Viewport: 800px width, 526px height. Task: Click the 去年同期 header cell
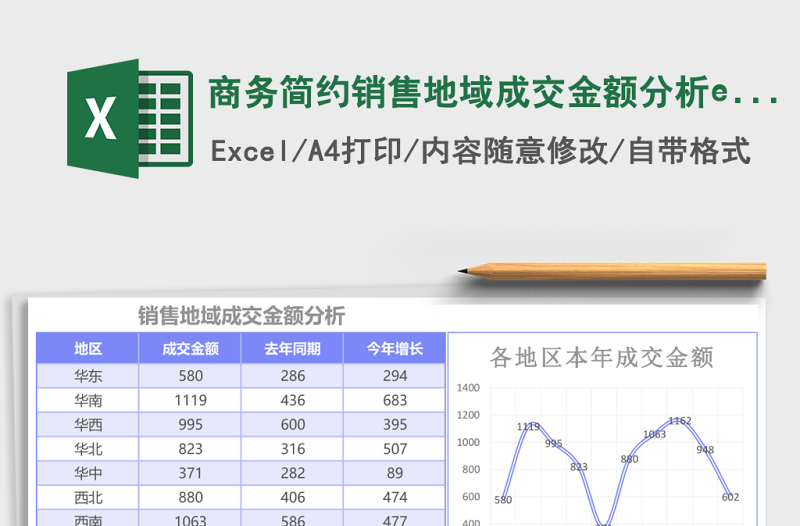[x=292, y=349]
